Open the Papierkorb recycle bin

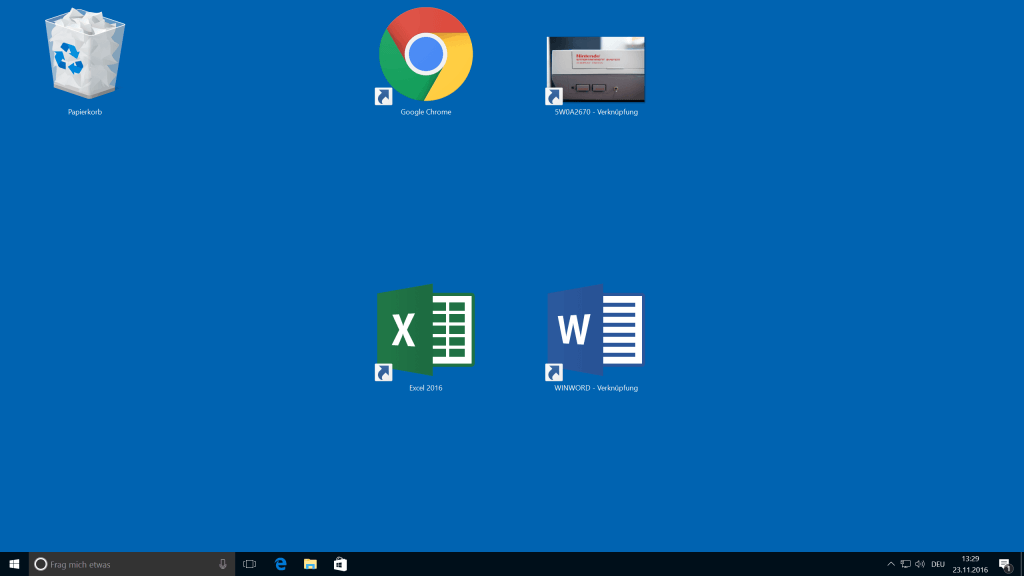84,55
